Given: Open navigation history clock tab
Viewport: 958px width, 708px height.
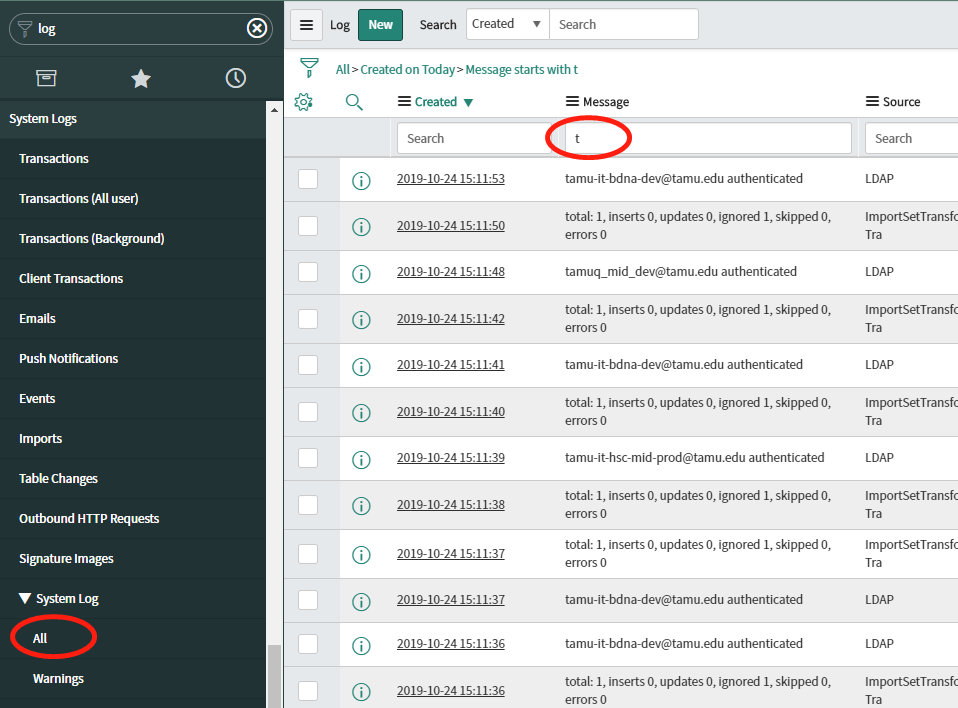Looking at the screenshot, I should click(x=236, y=78).
